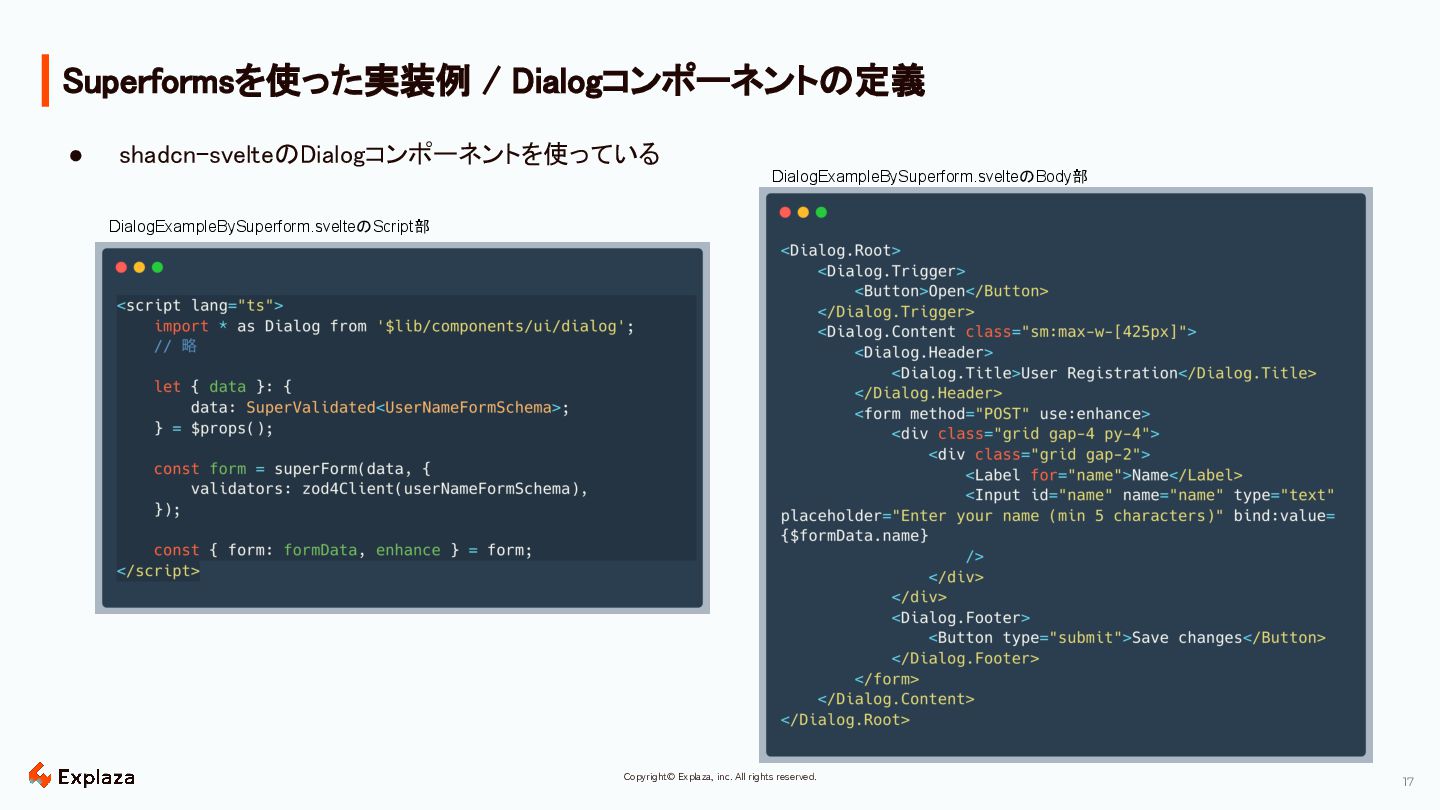1440x810 pixels.
Task: Click the yellow dot in the Script code window
Action: tap(139, 267)
